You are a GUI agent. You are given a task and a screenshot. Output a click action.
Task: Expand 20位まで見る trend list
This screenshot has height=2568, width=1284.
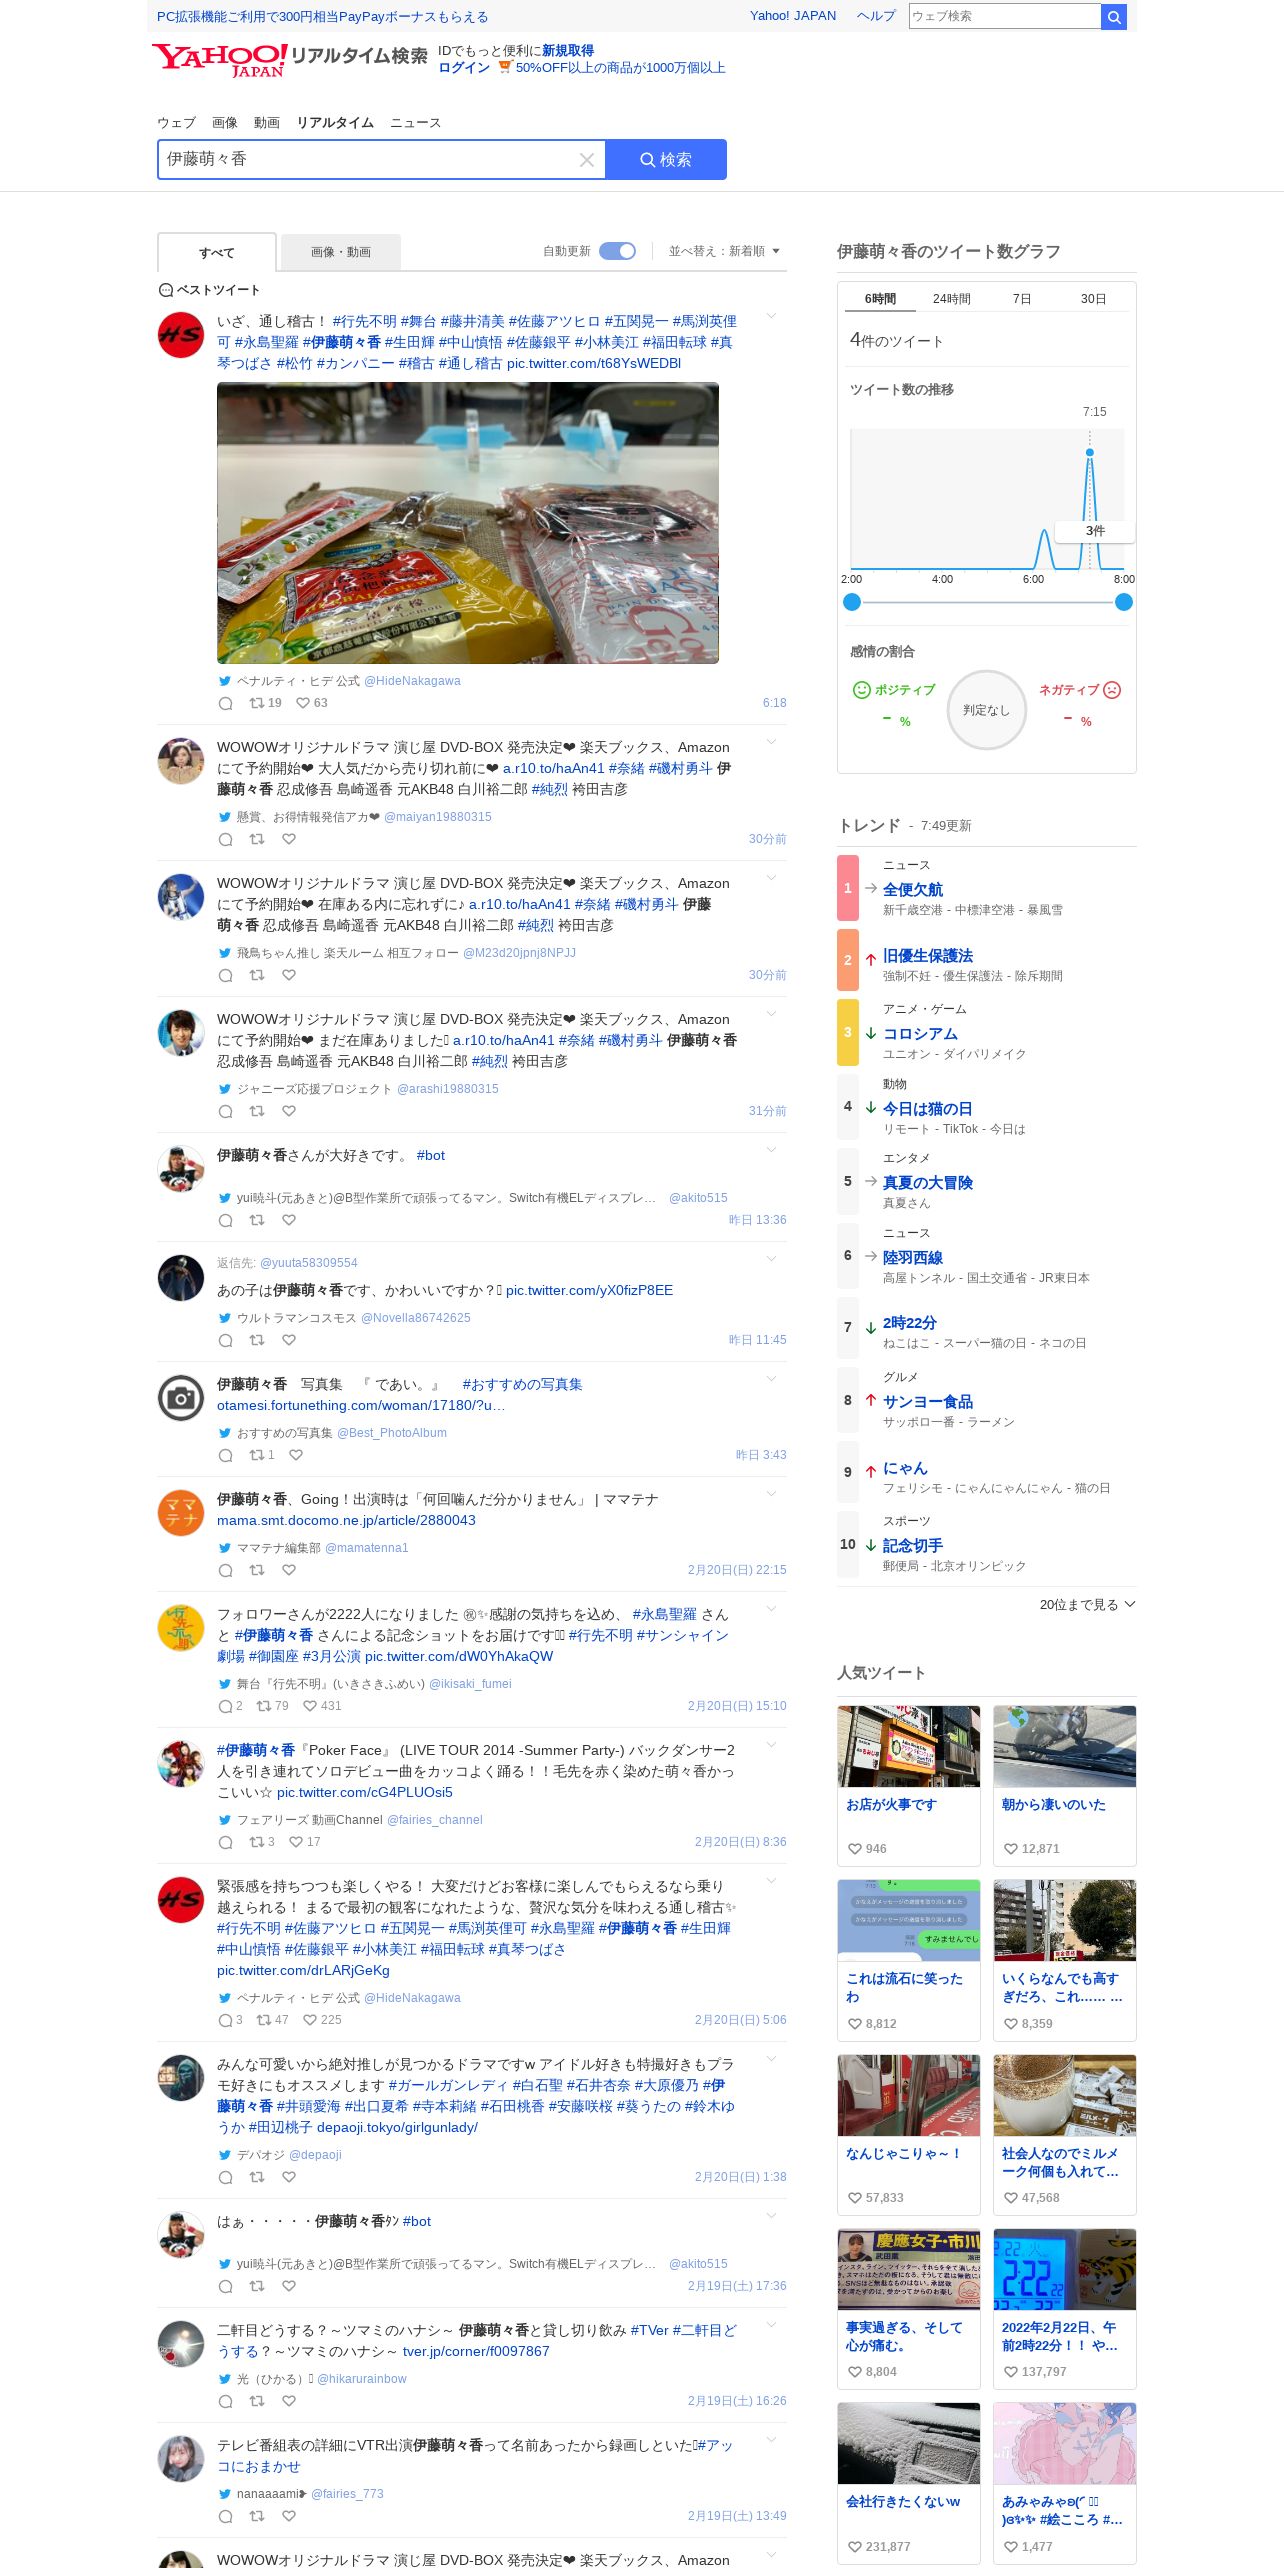click(1087, 1604)
